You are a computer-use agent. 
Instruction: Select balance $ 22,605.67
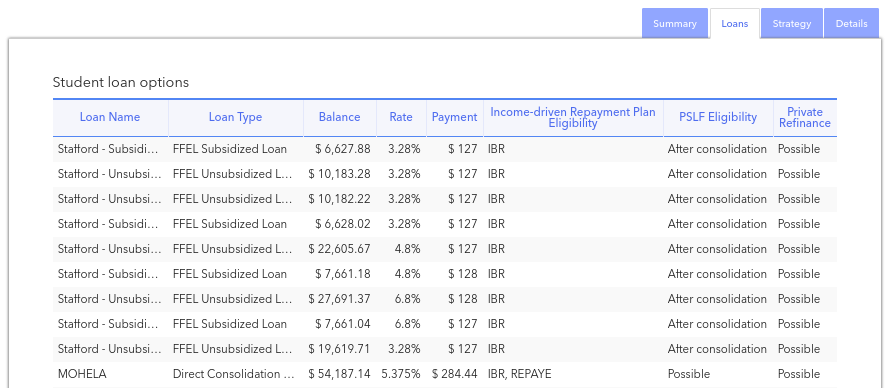point(339,249)
